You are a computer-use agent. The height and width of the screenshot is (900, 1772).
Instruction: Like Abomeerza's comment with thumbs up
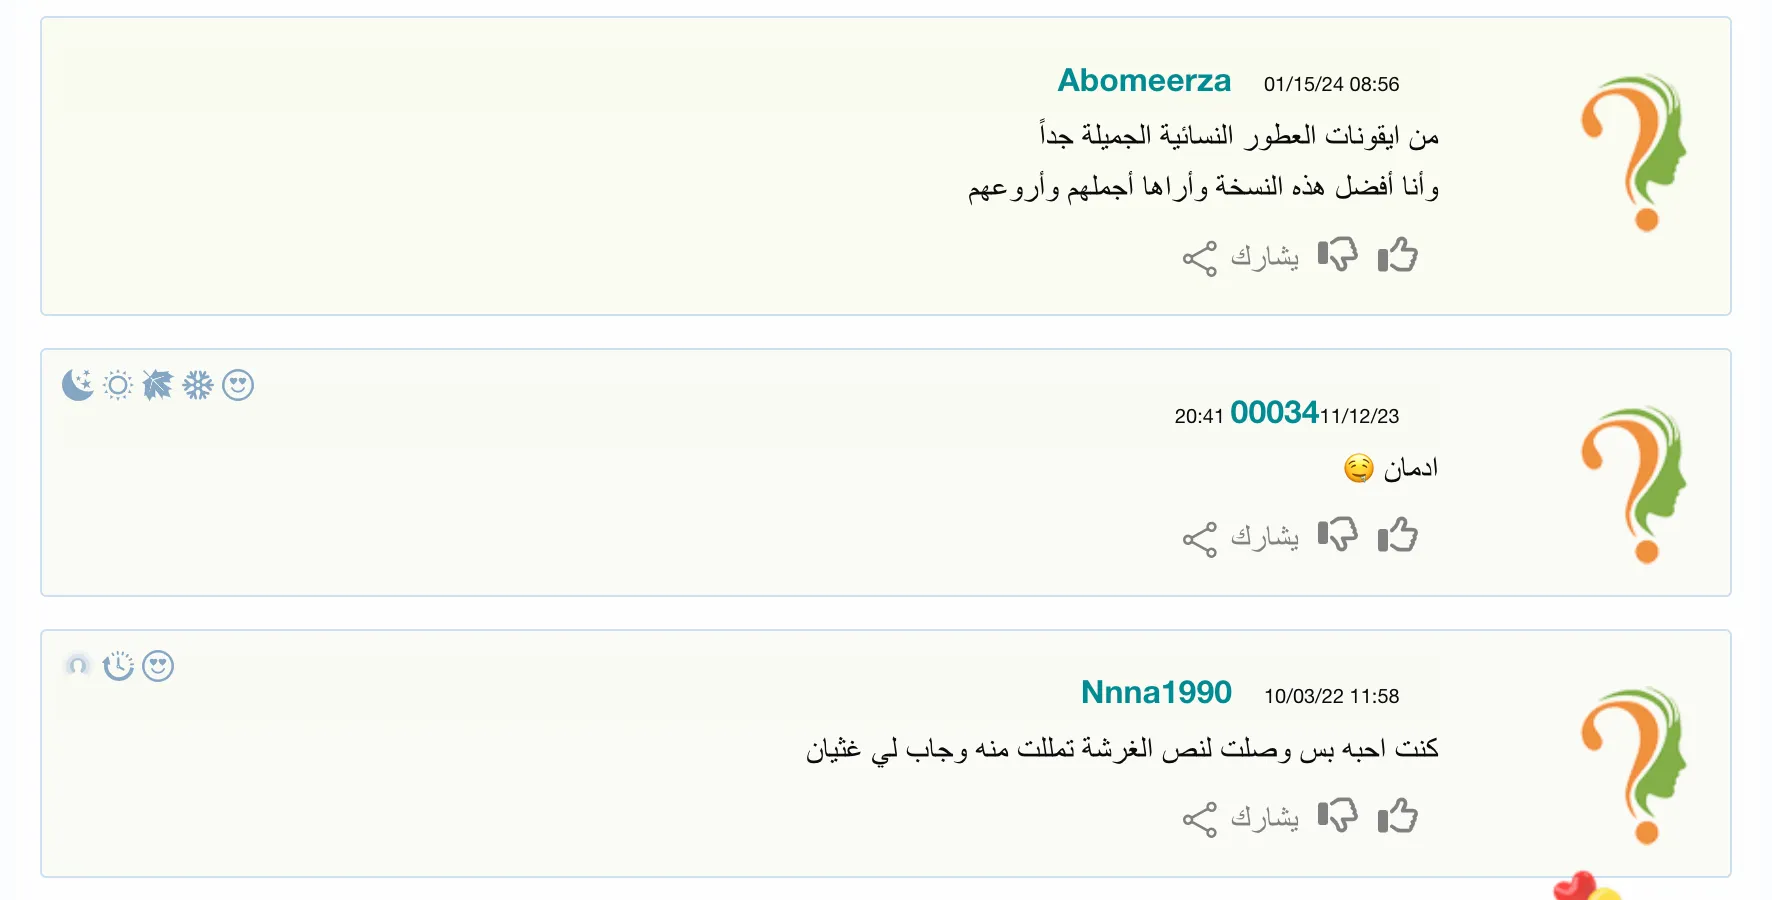coord(1397,255)
